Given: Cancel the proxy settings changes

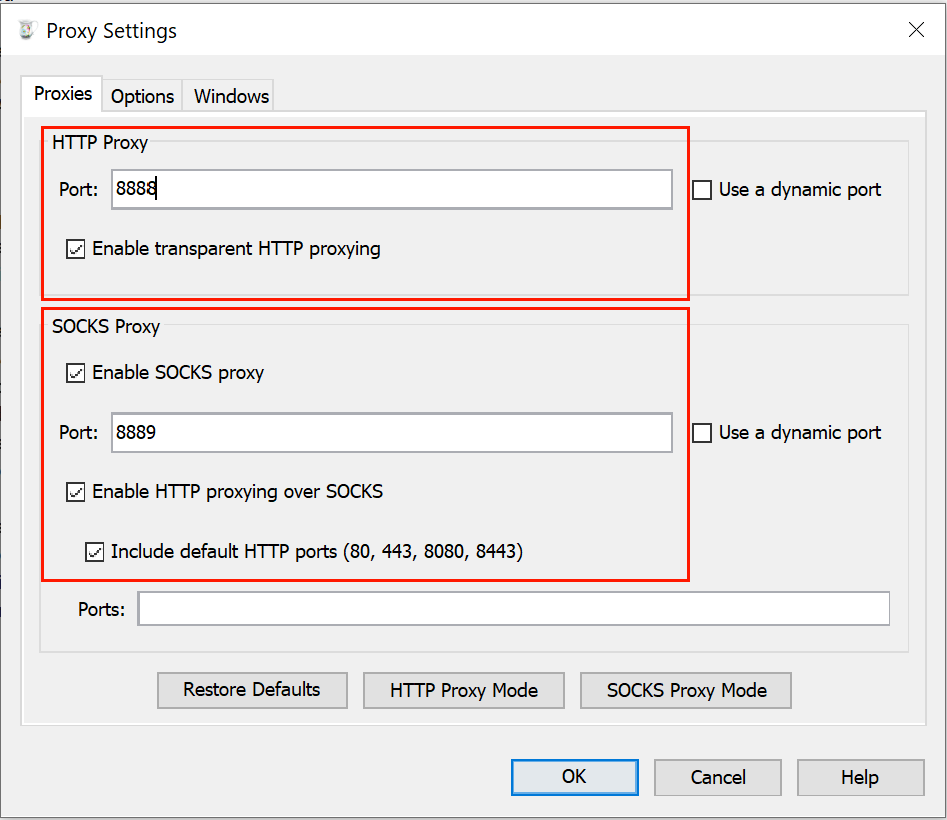Looking at the screenshot, I should click(718, 777).
